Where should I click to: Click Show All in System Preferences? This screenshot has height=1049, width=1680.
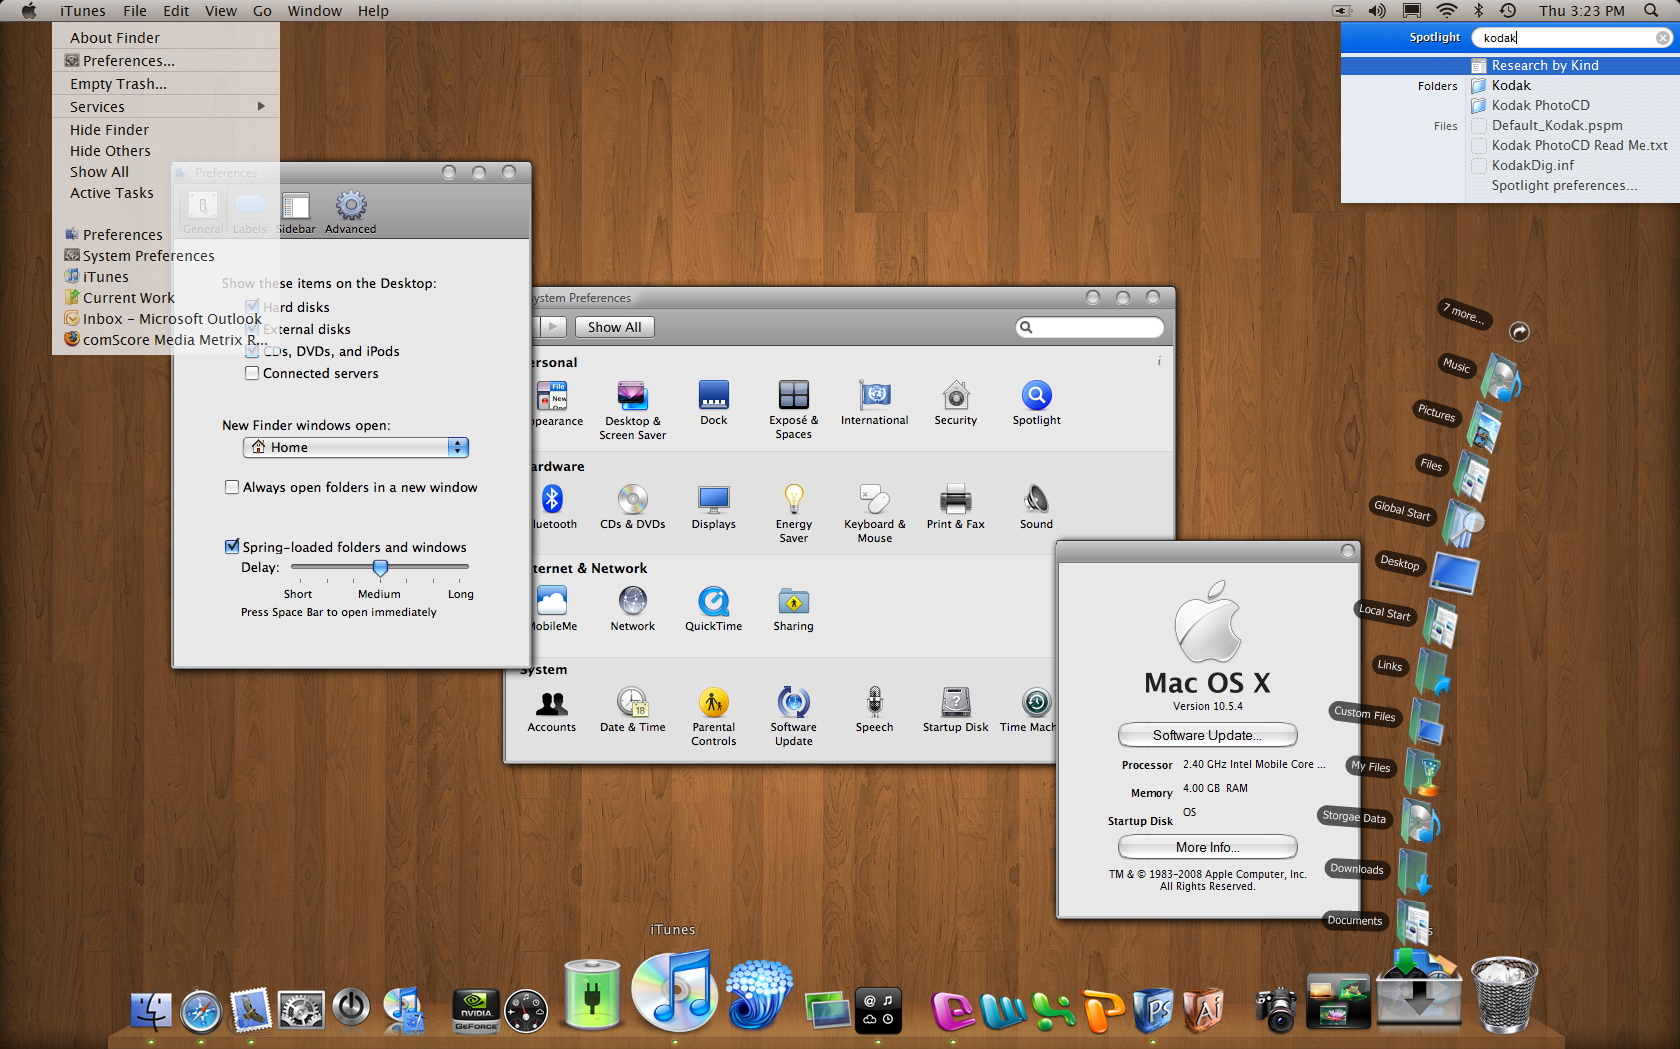coord(614,327)
